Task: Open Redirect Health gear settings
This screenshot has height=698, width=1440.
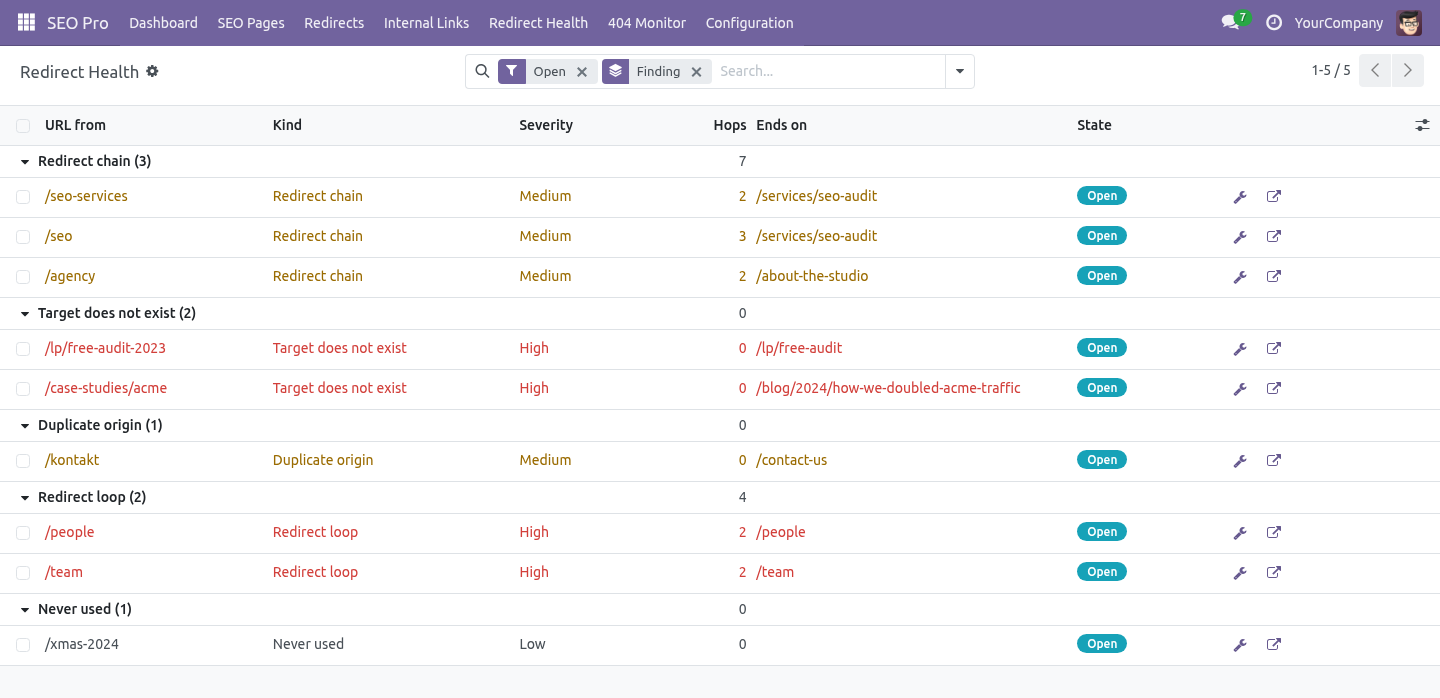Action: (x=152, y=71)
